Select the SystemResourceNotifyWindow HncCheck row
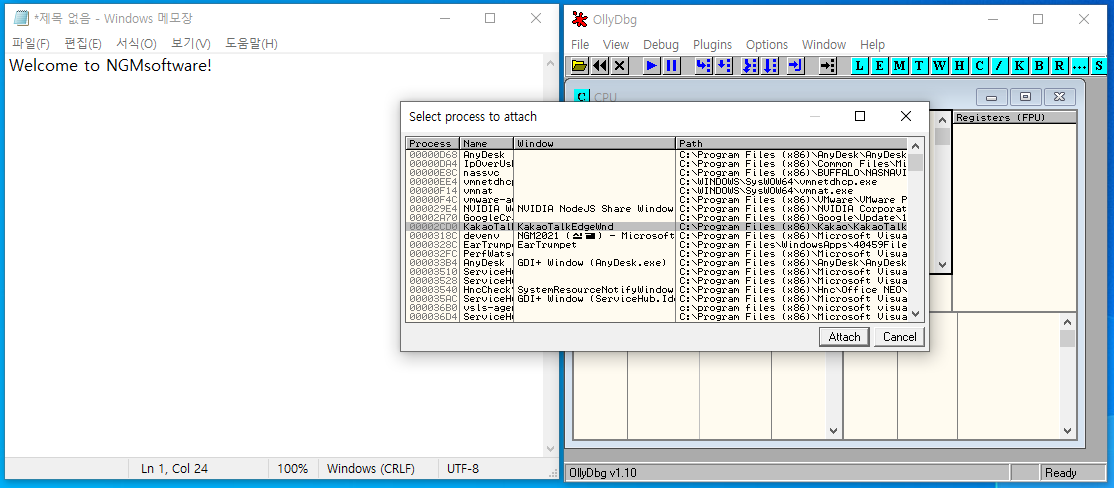 click(x=657, y=289)
